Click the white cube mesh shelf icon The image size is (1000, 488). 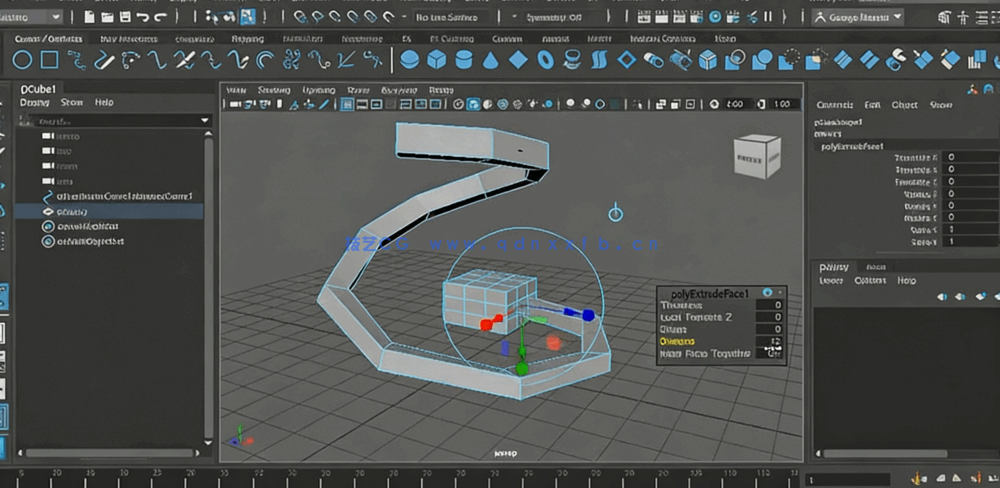click(x=708, y=61)
